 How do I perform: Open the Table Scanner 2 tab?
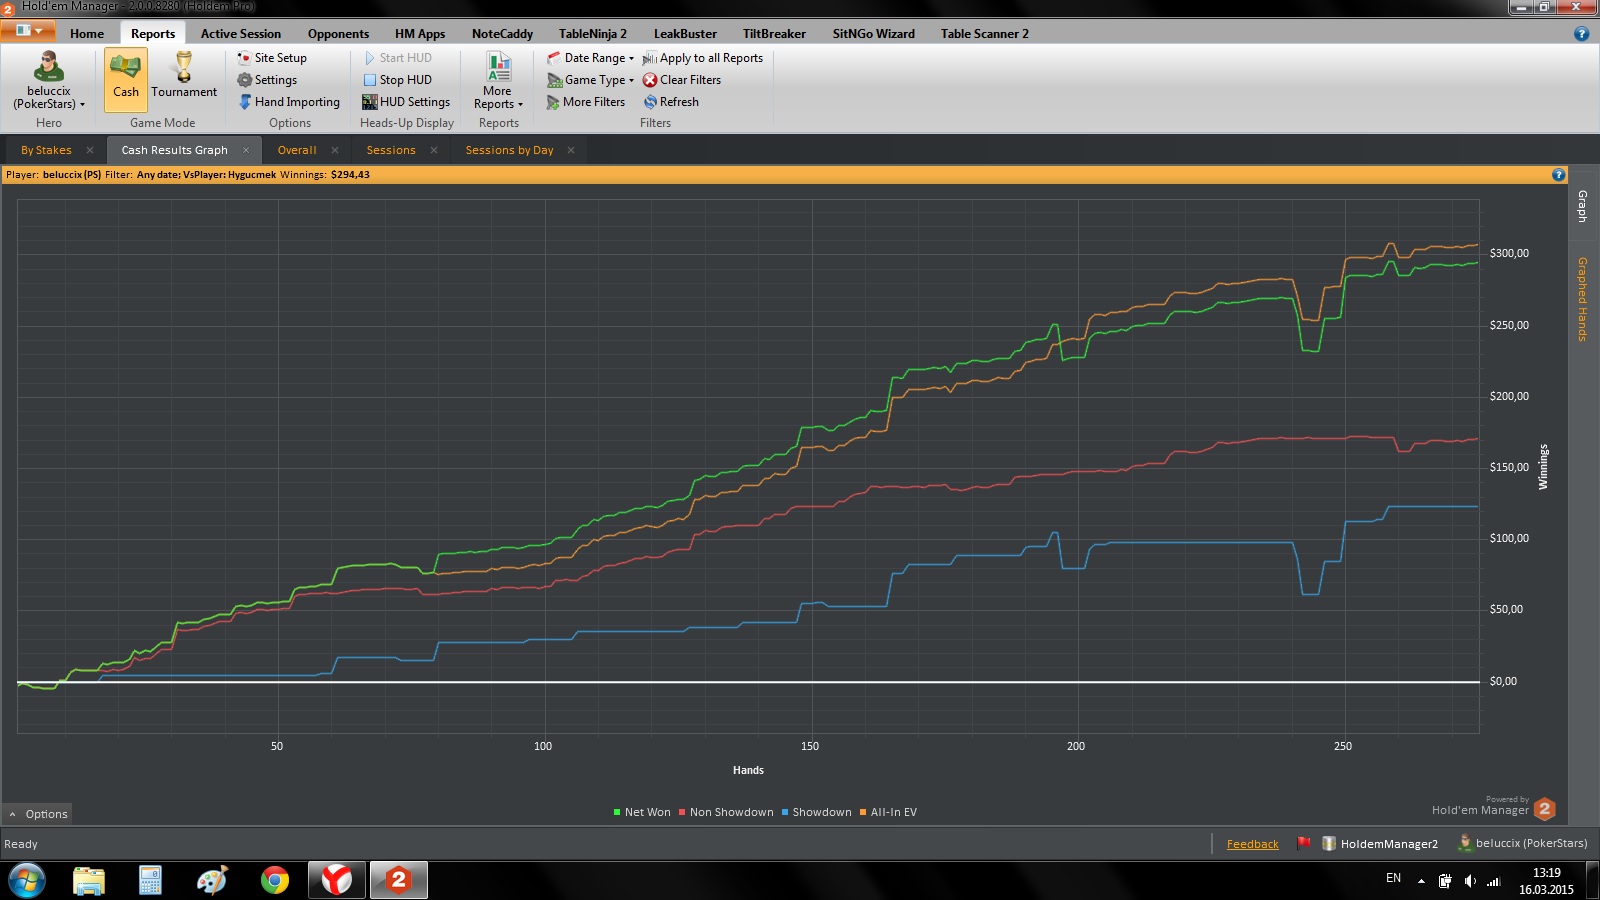(x=984, y=34)
